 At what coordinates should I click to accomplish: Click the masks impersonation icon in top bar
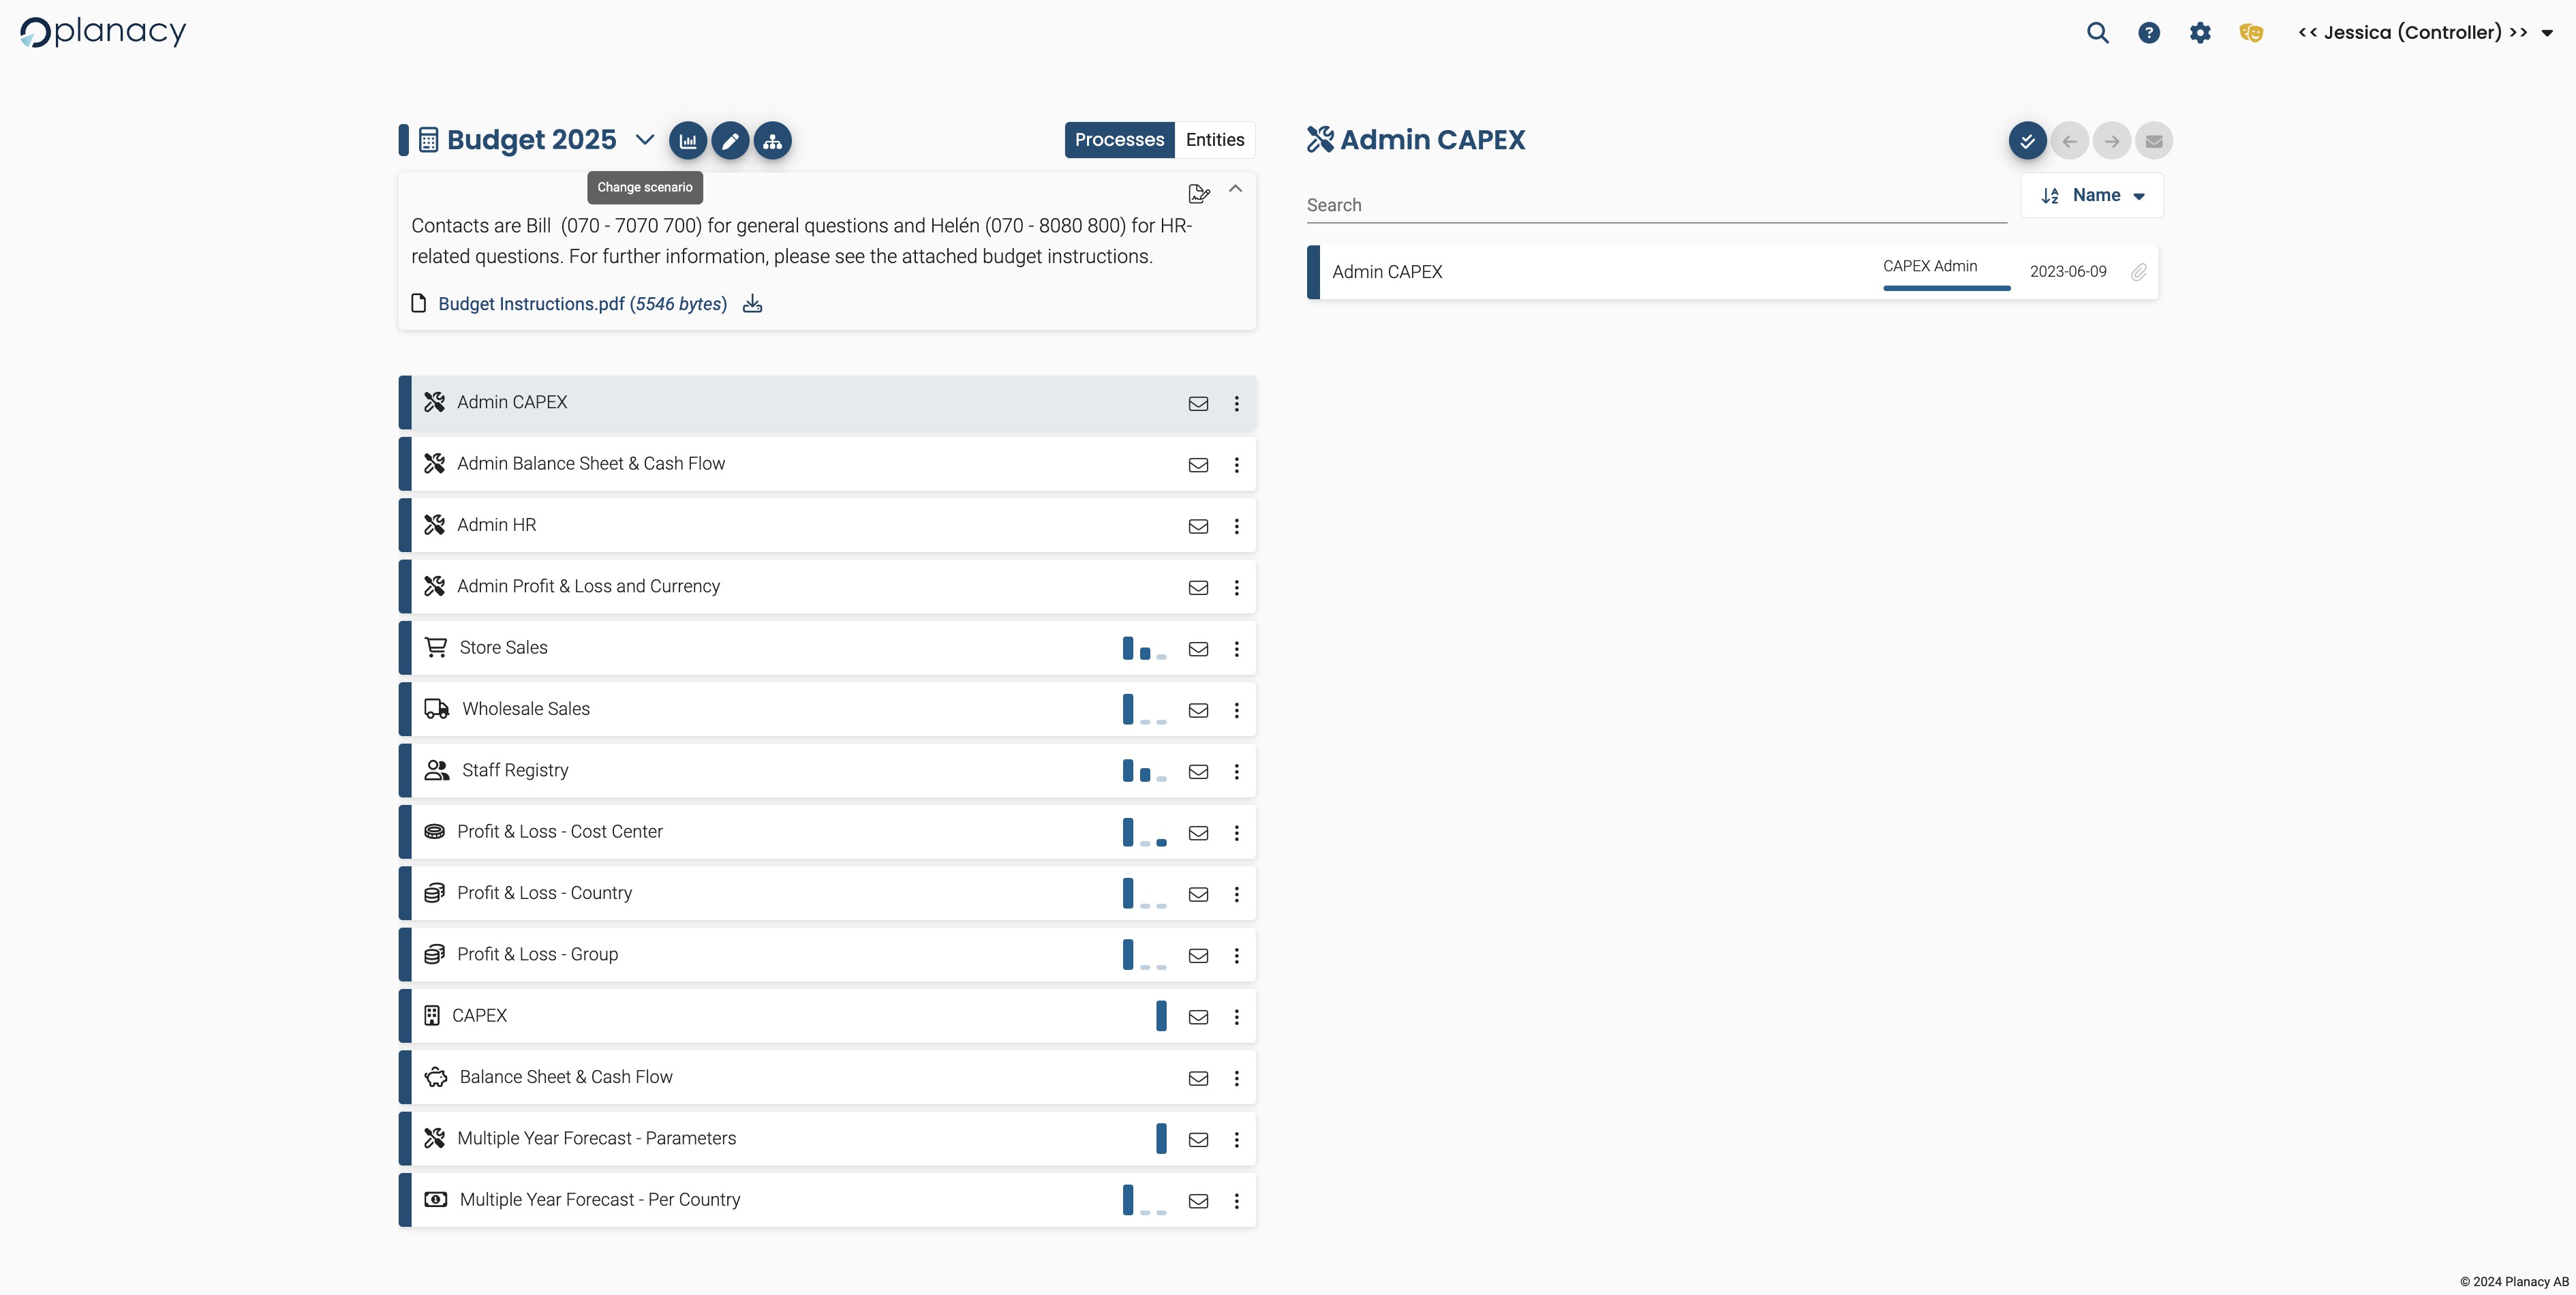click(x=2250, y=33)
